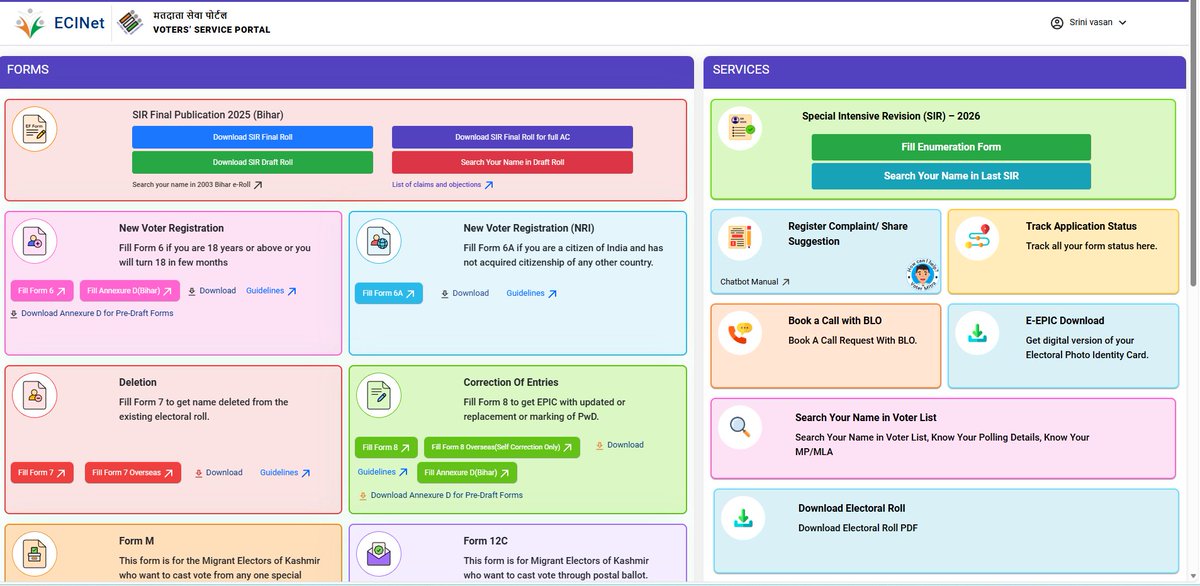This screenshot has width=1200, height=586.
Task: Open Guidelines link for NRI registration
Action: [531, 293]
